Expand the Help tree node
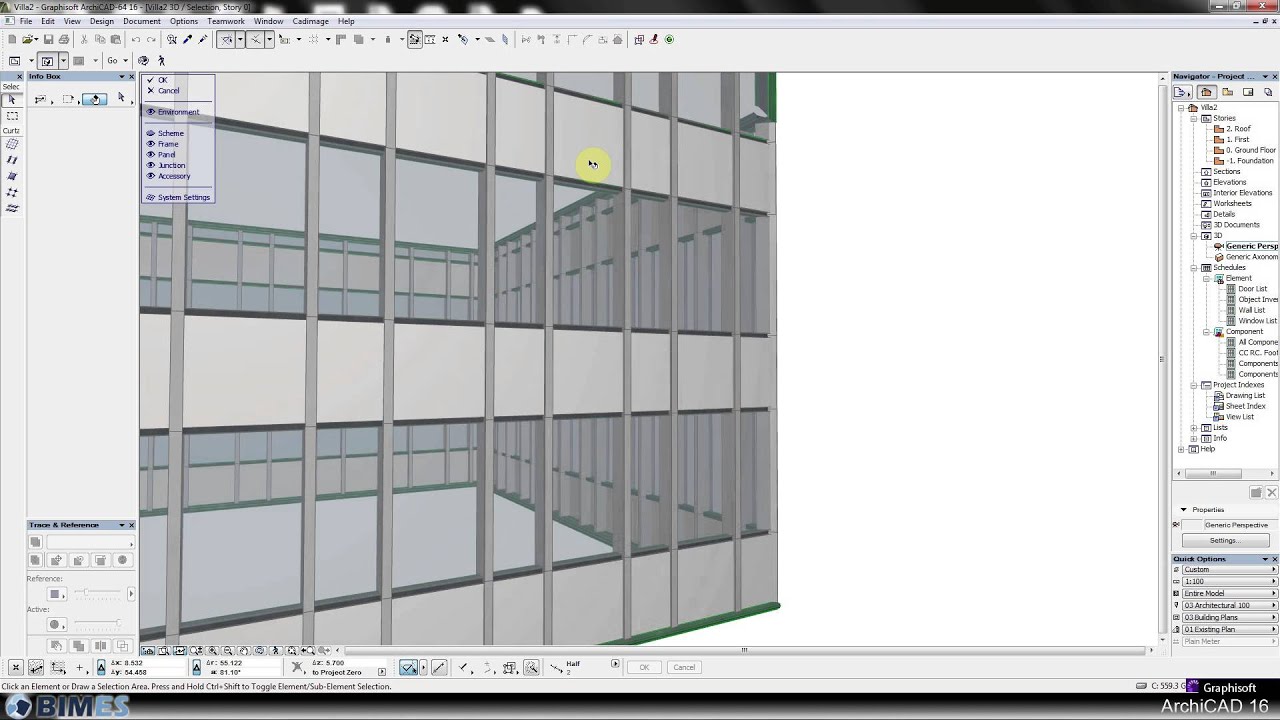The height and width of the screenshot is (720, 1280). 1182,449
